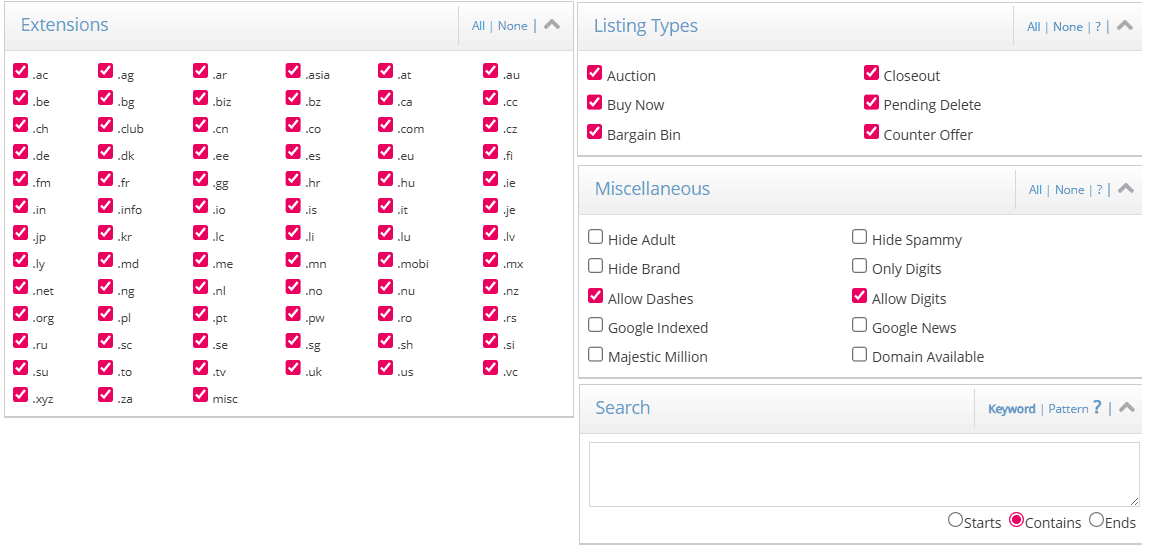Enable Only Digits filter
The height and width of the screenshot is (549, 1151).
[x=860, y=266]
